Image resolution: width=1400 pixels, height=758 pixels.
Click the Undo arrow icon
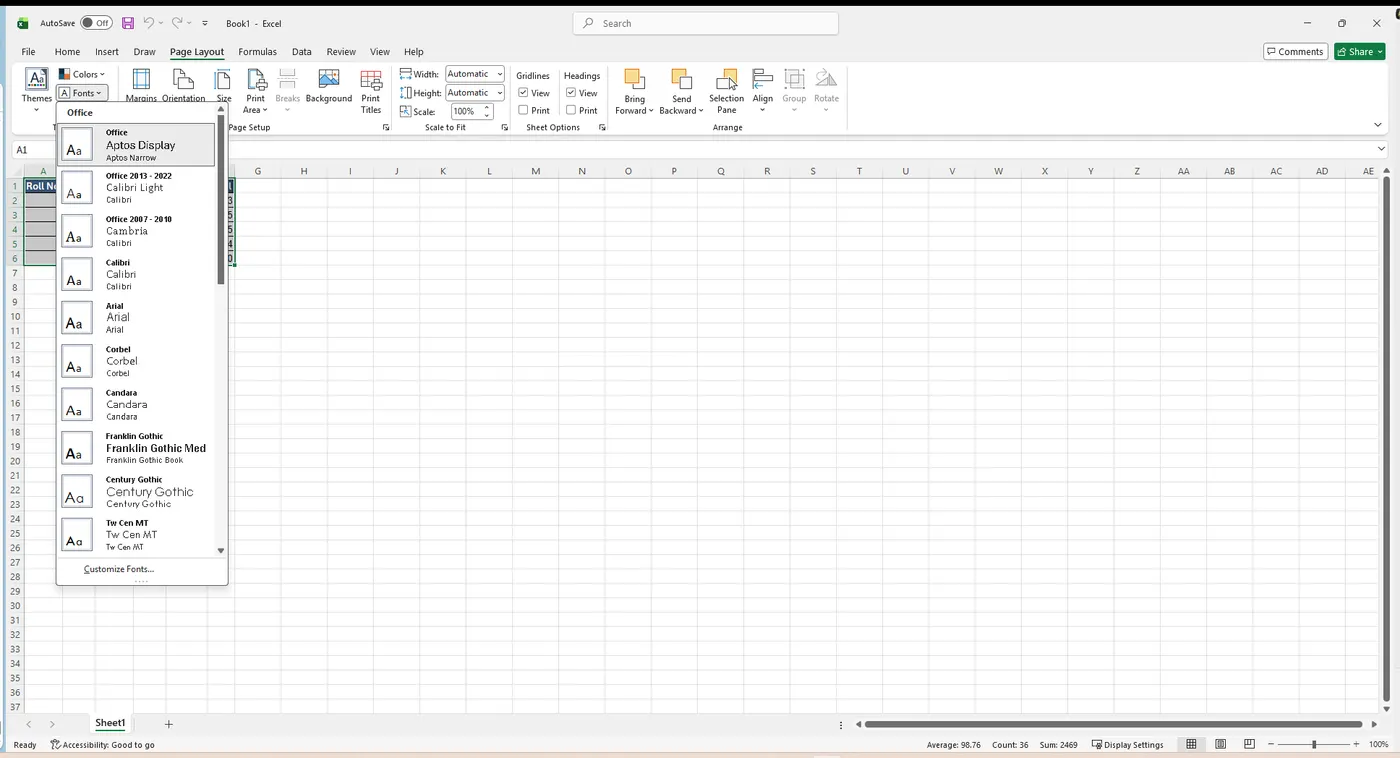tap(149, 23)
